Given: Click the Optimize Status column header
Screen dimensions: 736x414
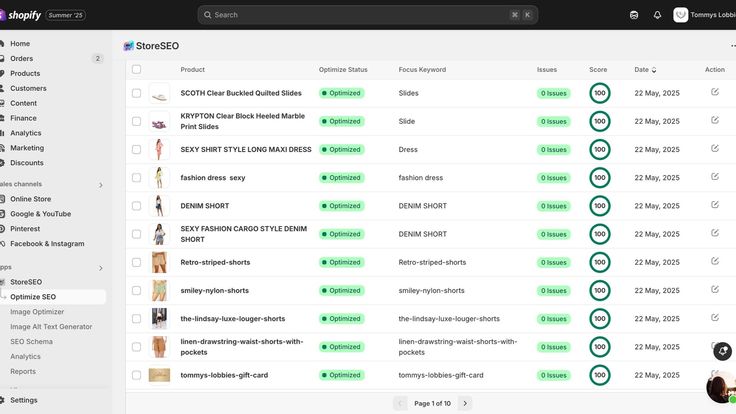Looking at the screenshot, I should 343,69.
